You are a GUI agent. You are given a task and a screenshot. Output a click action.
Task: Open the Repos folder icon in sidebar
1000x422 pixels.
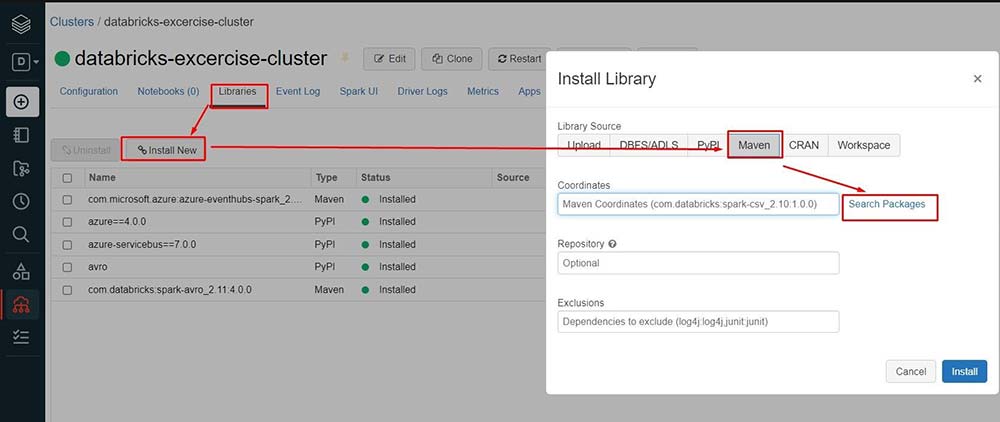tap(21, 168)
